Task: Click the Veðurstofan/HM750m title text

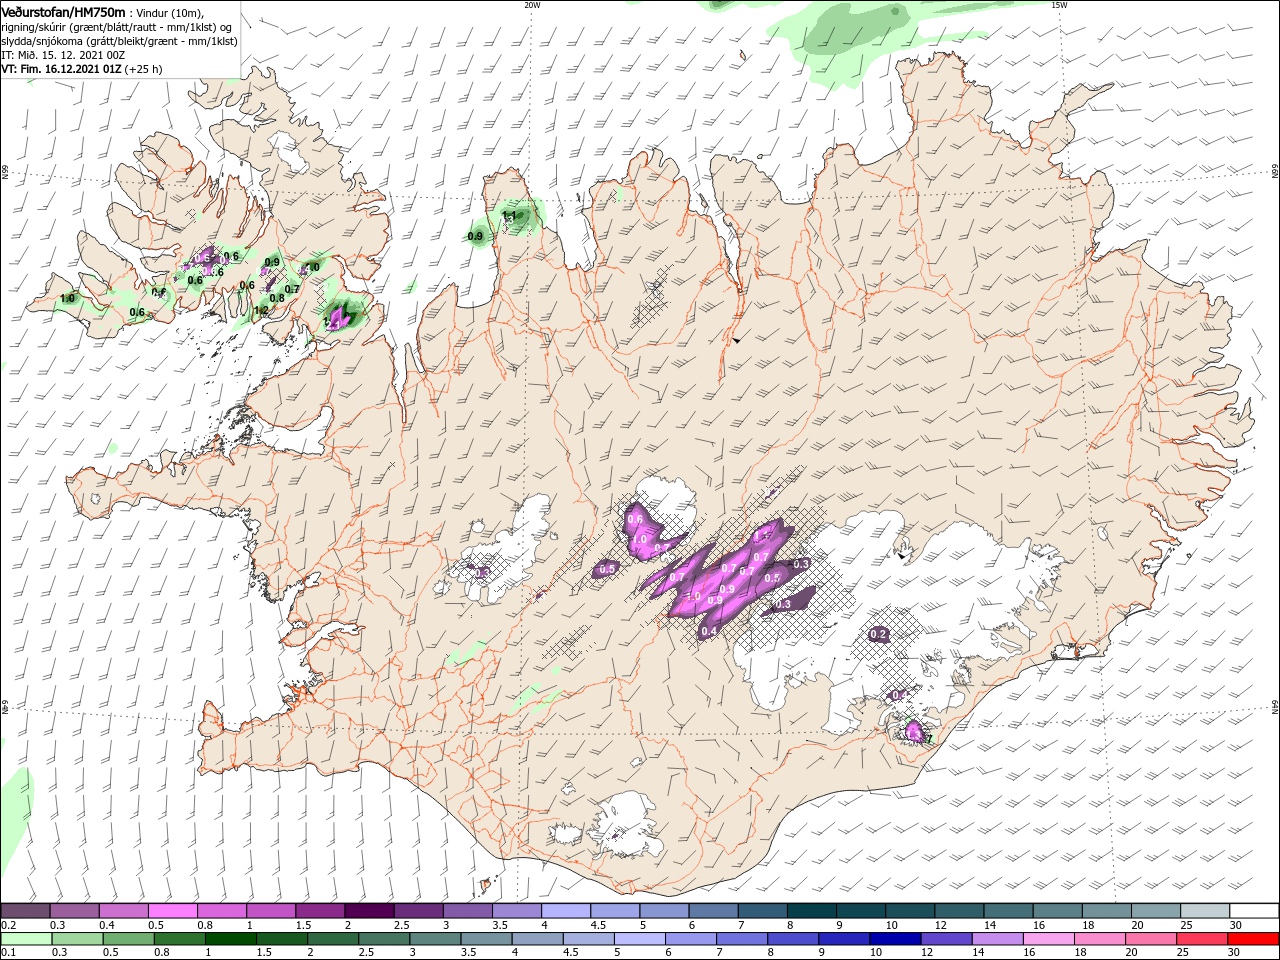Action: (x=65, y=12)
